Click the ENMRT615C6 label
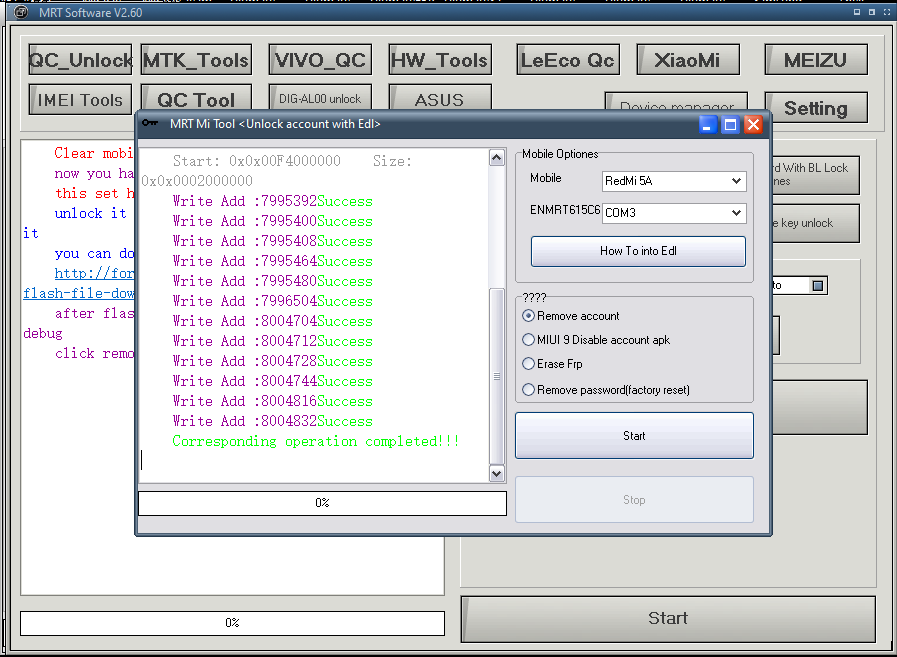Viewport: 897px width, 657px height. [565, 210]
